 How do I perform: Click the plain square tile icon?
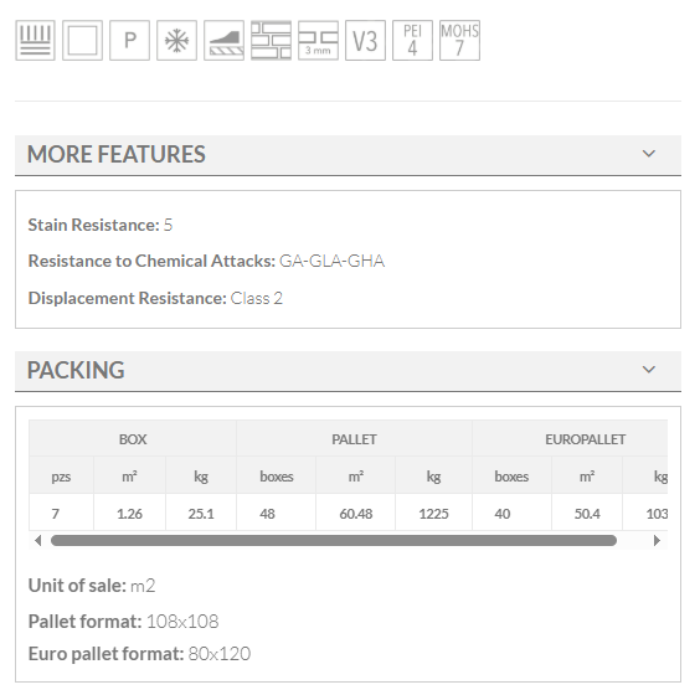82,41
